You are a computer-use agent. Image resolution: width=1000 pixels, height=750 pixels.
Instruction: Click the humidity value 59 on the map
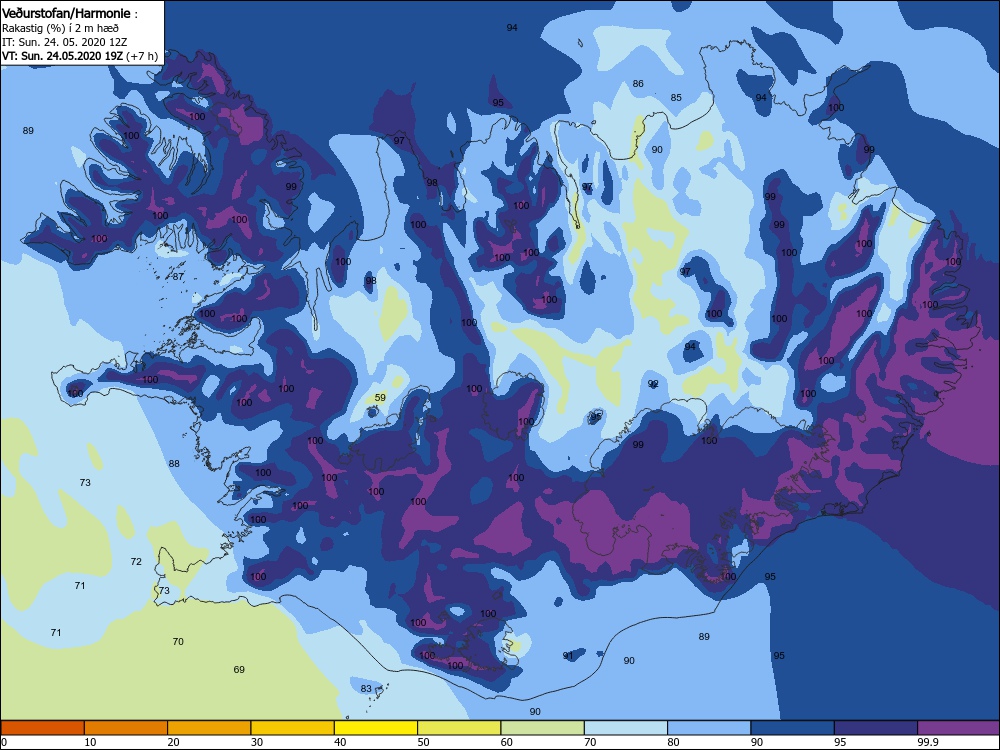click(380, 397)
